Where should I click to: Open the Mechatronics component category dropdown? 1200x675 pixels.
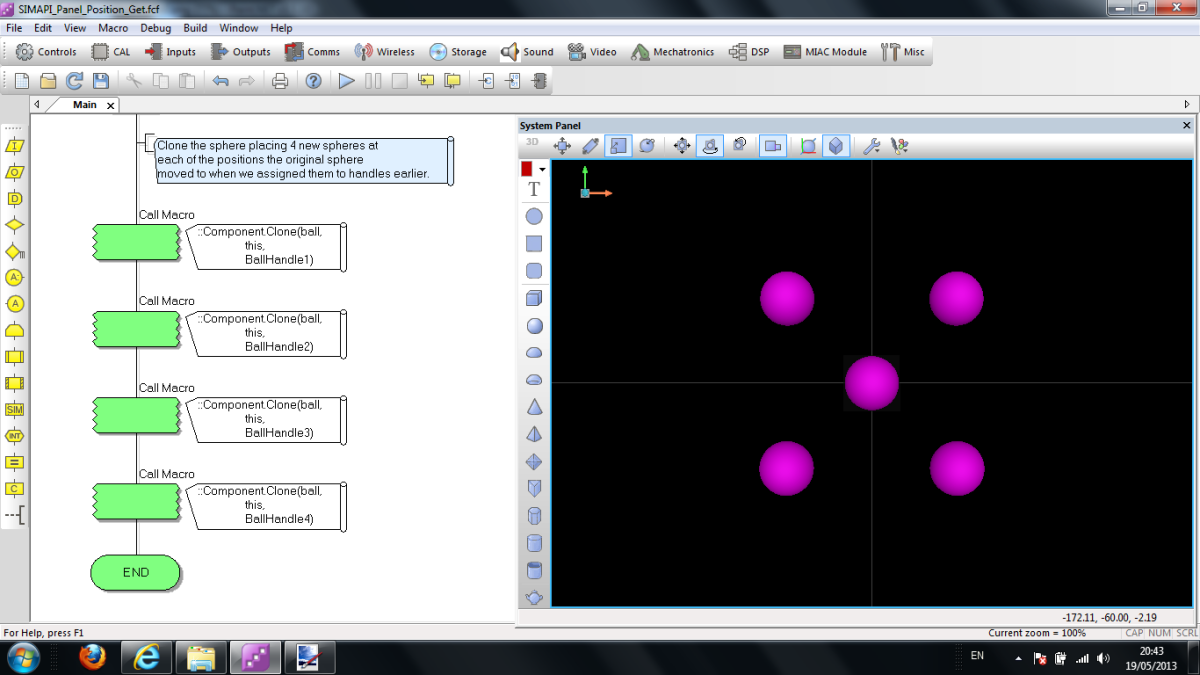672,52
